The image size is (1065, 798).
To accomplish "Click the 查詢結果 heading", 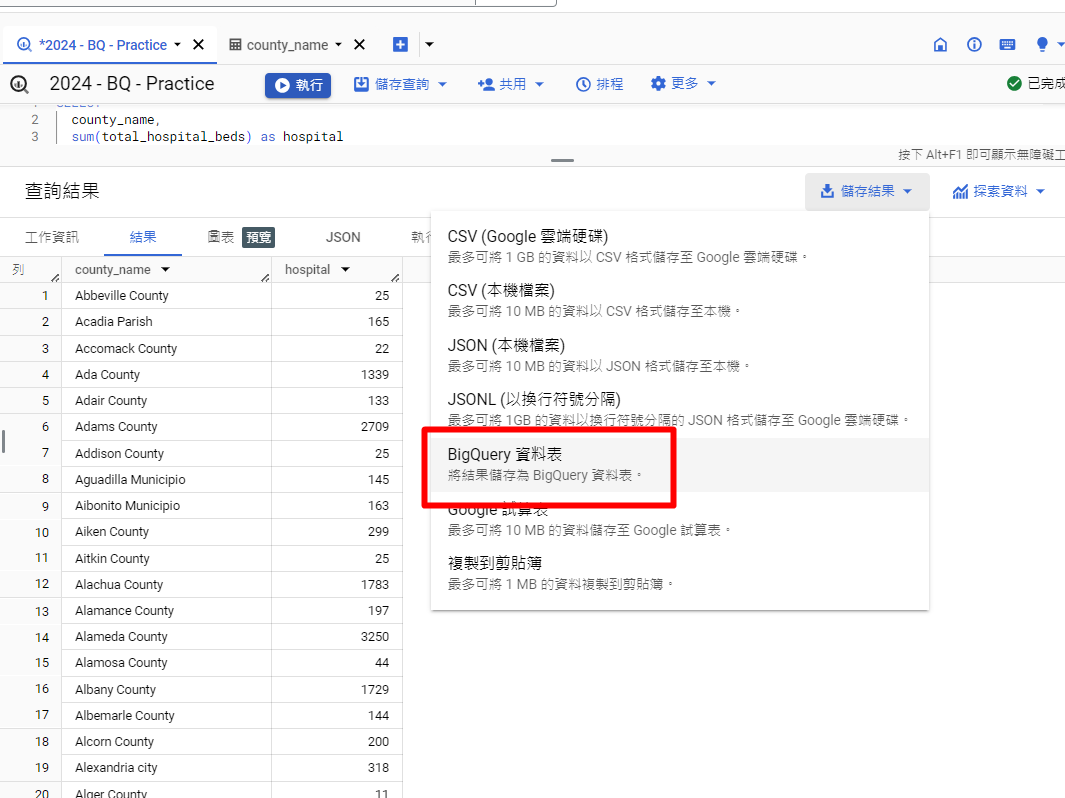I will click(62, 191).
